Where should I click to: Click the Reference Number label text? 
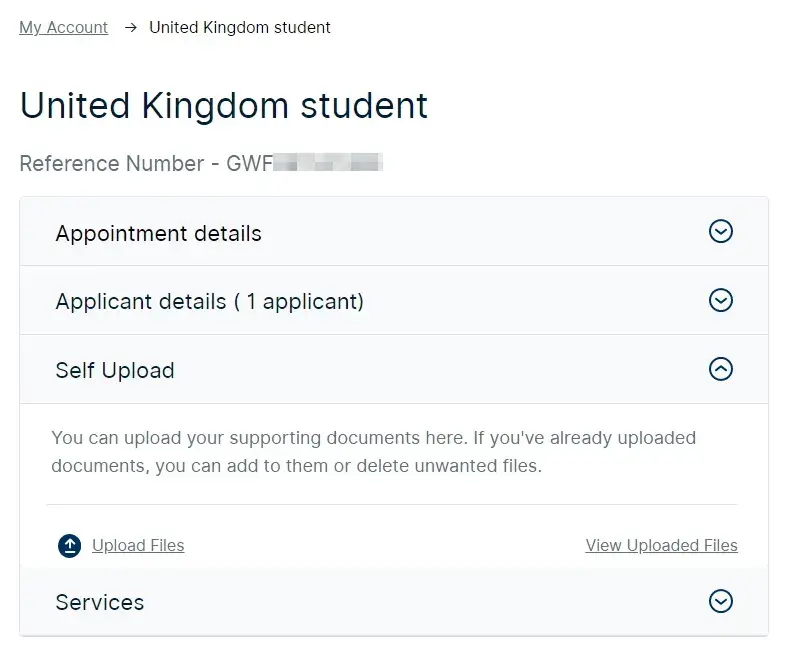tap(112, 163)
